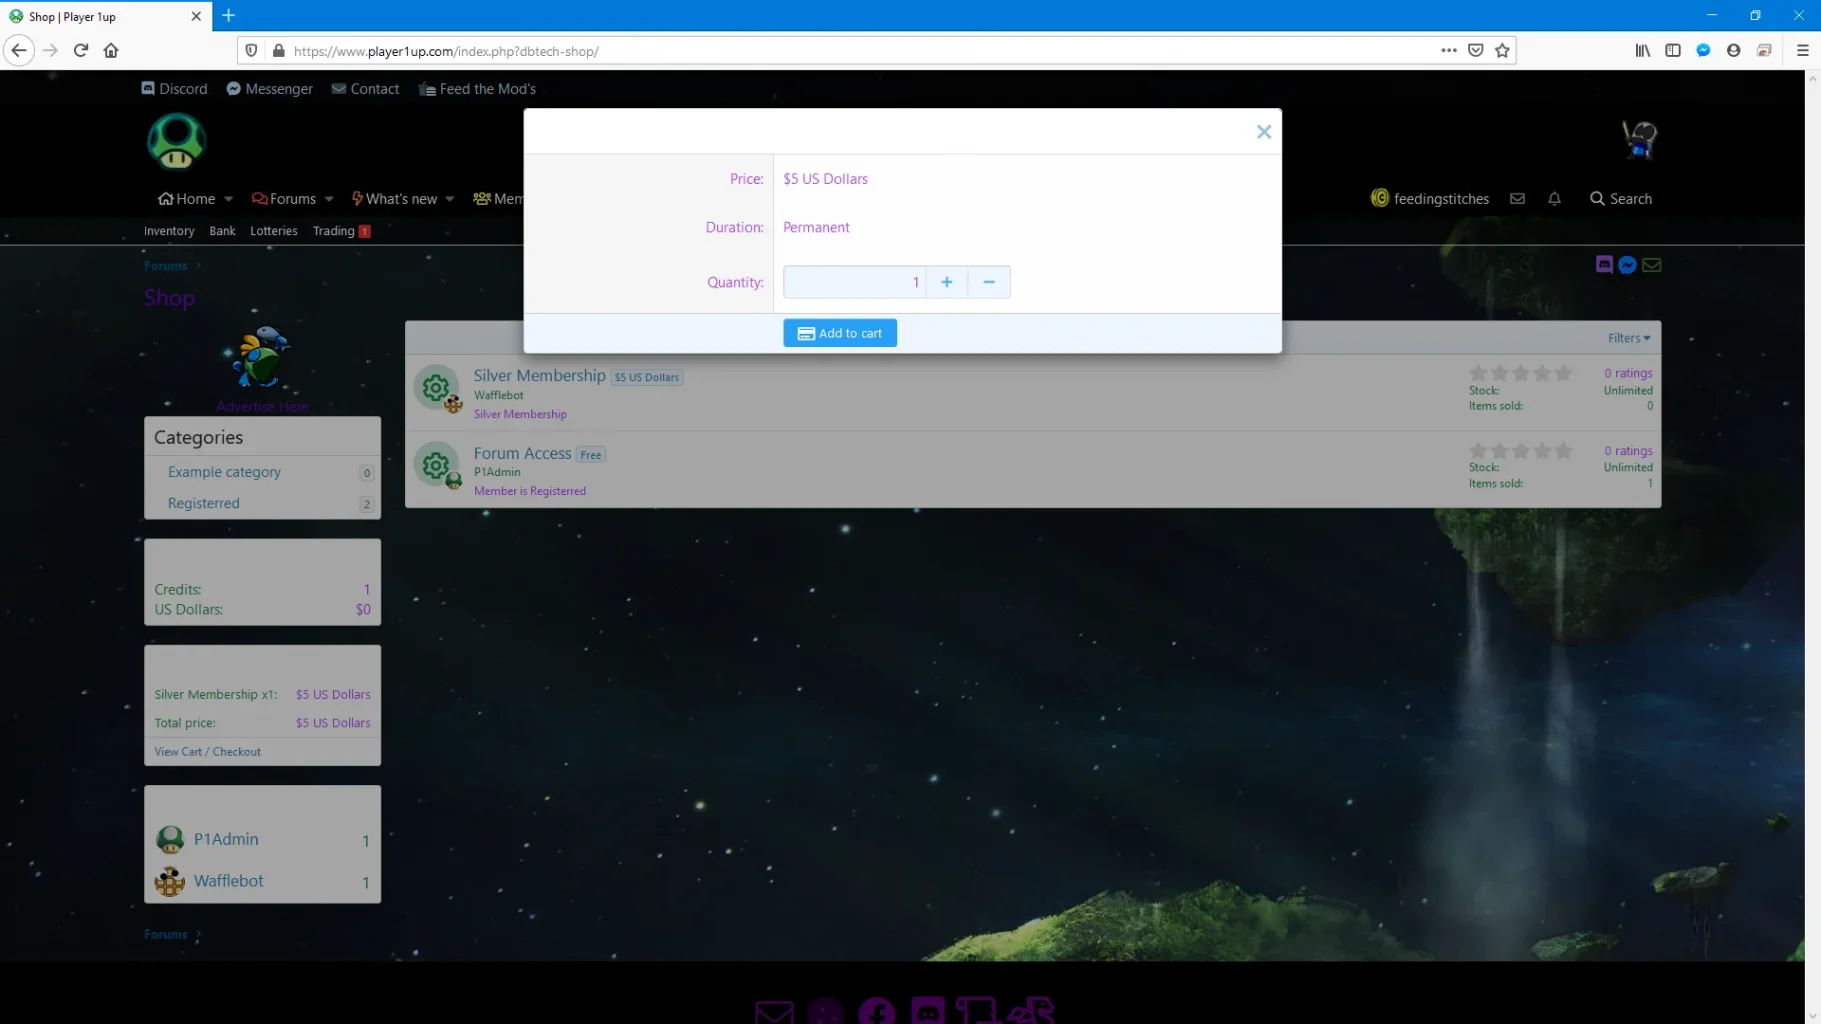Open Wafflebot in the sellers list

[228, 881]
